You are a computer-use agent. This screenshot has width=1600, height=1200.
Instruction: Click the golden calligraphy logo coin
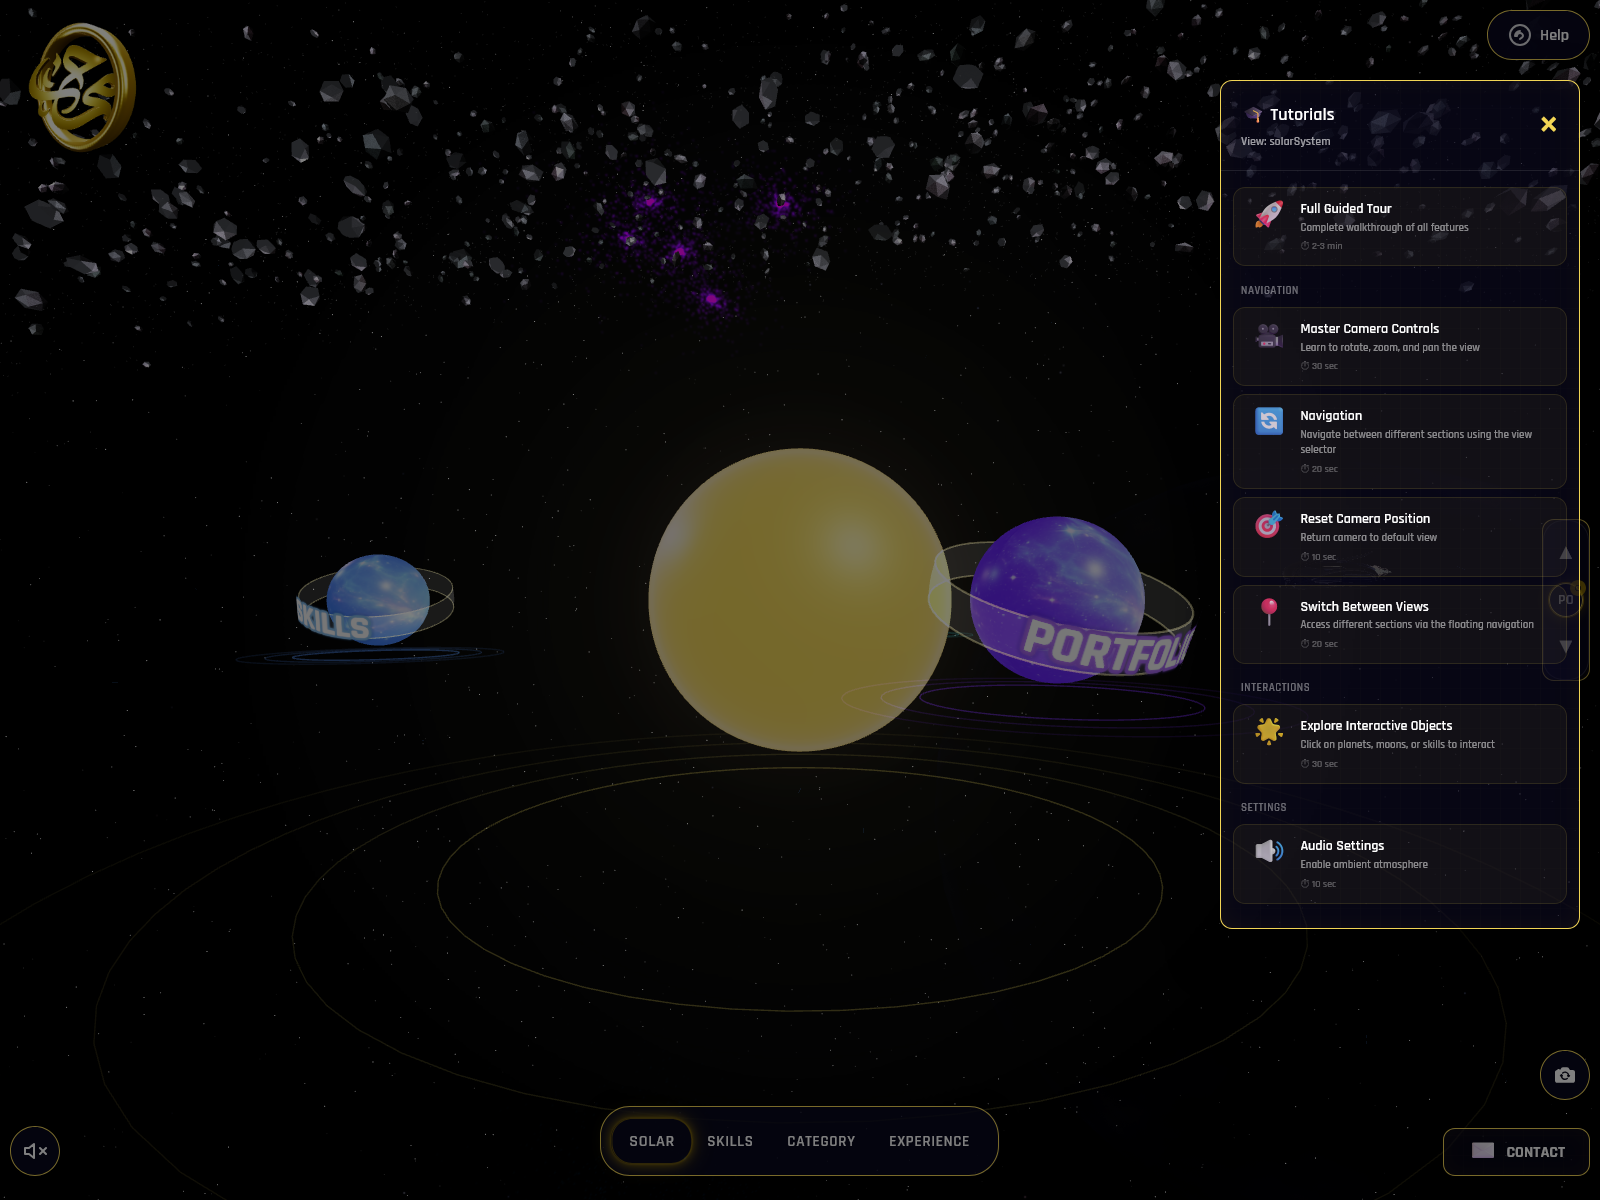coord(83,87)
